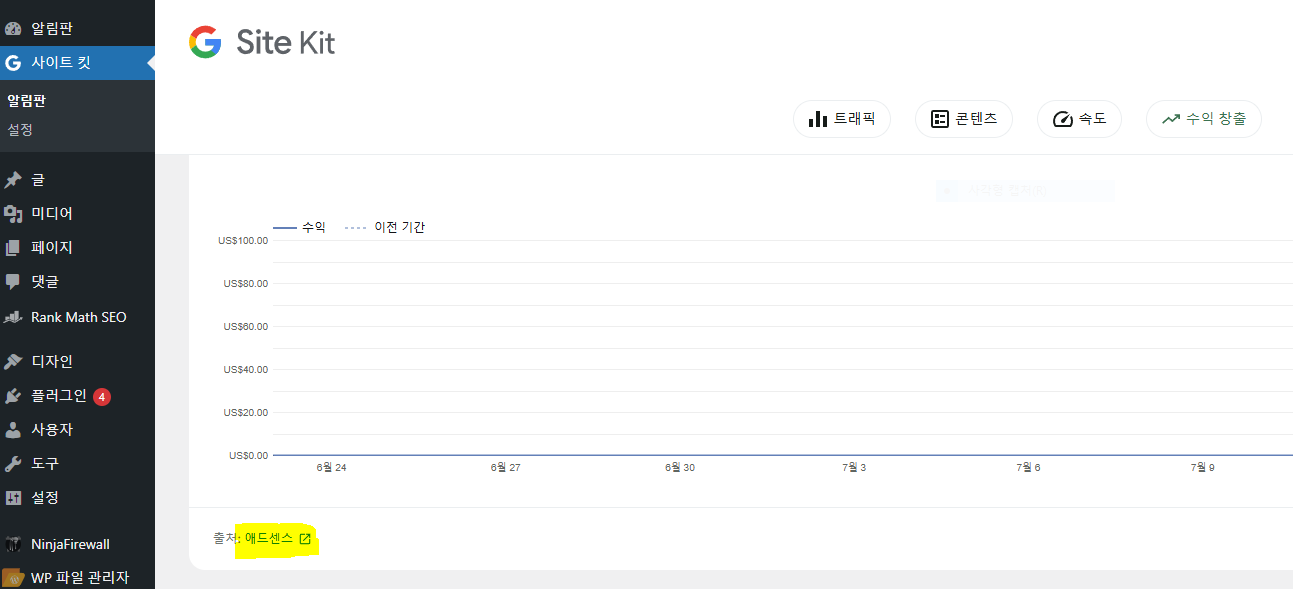Open the NinjaFirewall menu

tap(77, 544)
